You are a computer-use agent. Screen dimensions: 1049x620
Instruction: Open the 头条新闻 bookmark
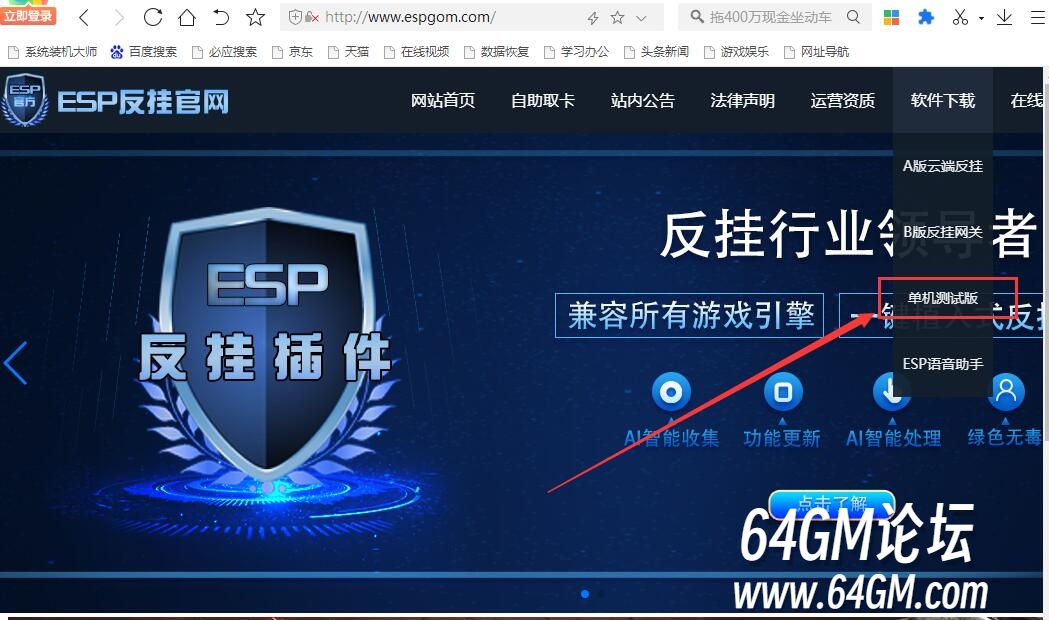[656, 52]
